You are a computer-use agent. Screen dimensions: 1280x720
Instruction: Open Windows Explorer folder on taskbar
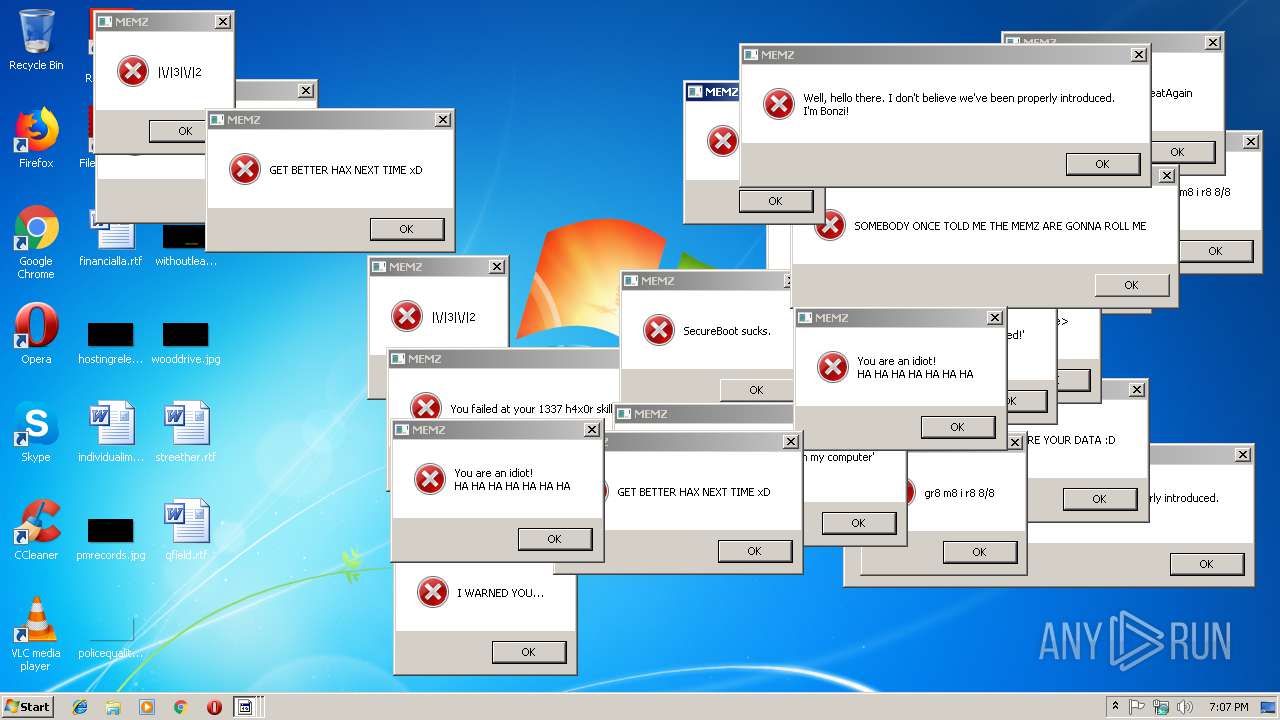click(x=113, y=707)
